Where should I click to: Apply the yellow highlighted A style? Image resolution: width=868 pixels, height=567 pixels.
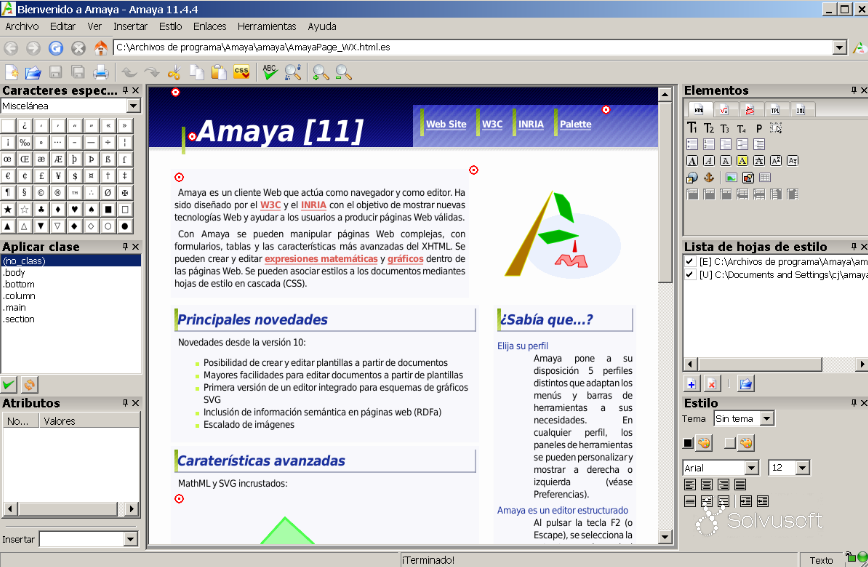[742, 161]
